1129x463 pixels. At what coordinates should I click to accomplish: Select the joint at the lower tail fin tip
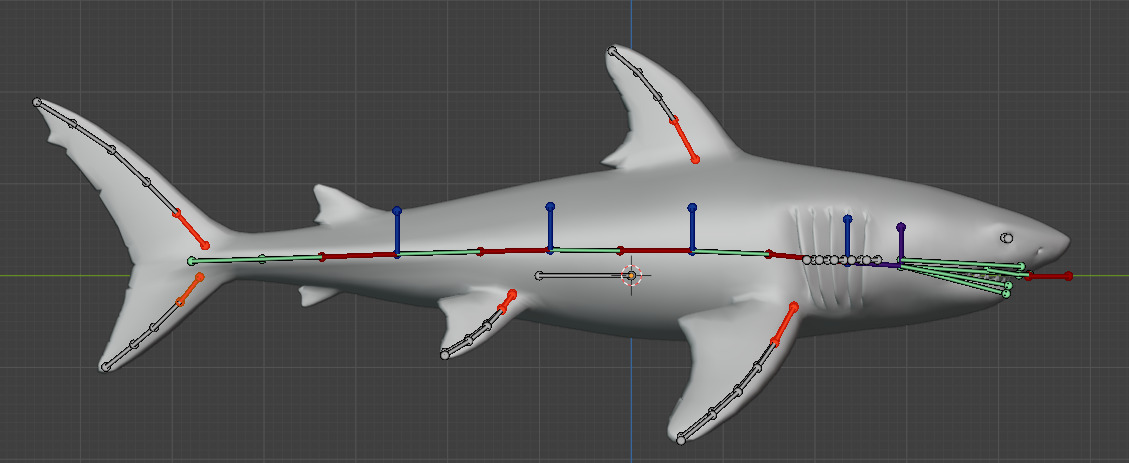[106, 367]
